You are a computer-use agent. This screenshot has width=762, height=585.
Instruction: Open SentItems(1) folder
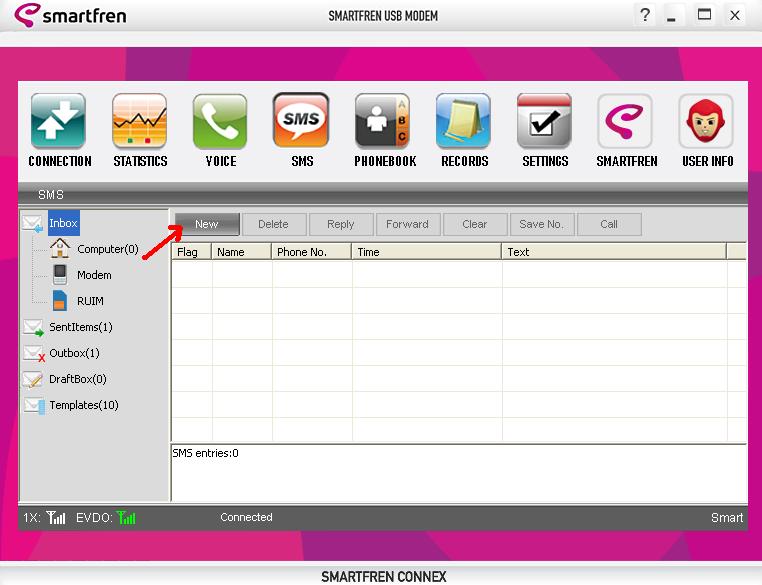[x=81, y=327]
